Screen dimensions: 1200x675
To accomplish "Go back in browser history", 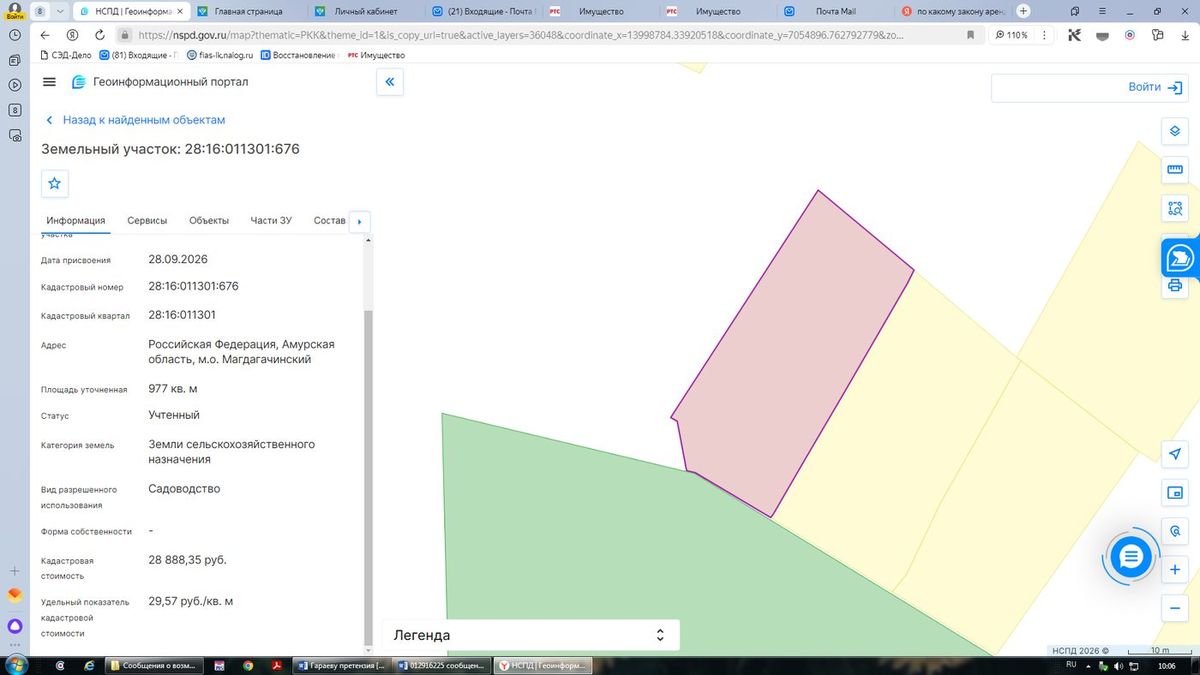I will (x=45, y=35).
